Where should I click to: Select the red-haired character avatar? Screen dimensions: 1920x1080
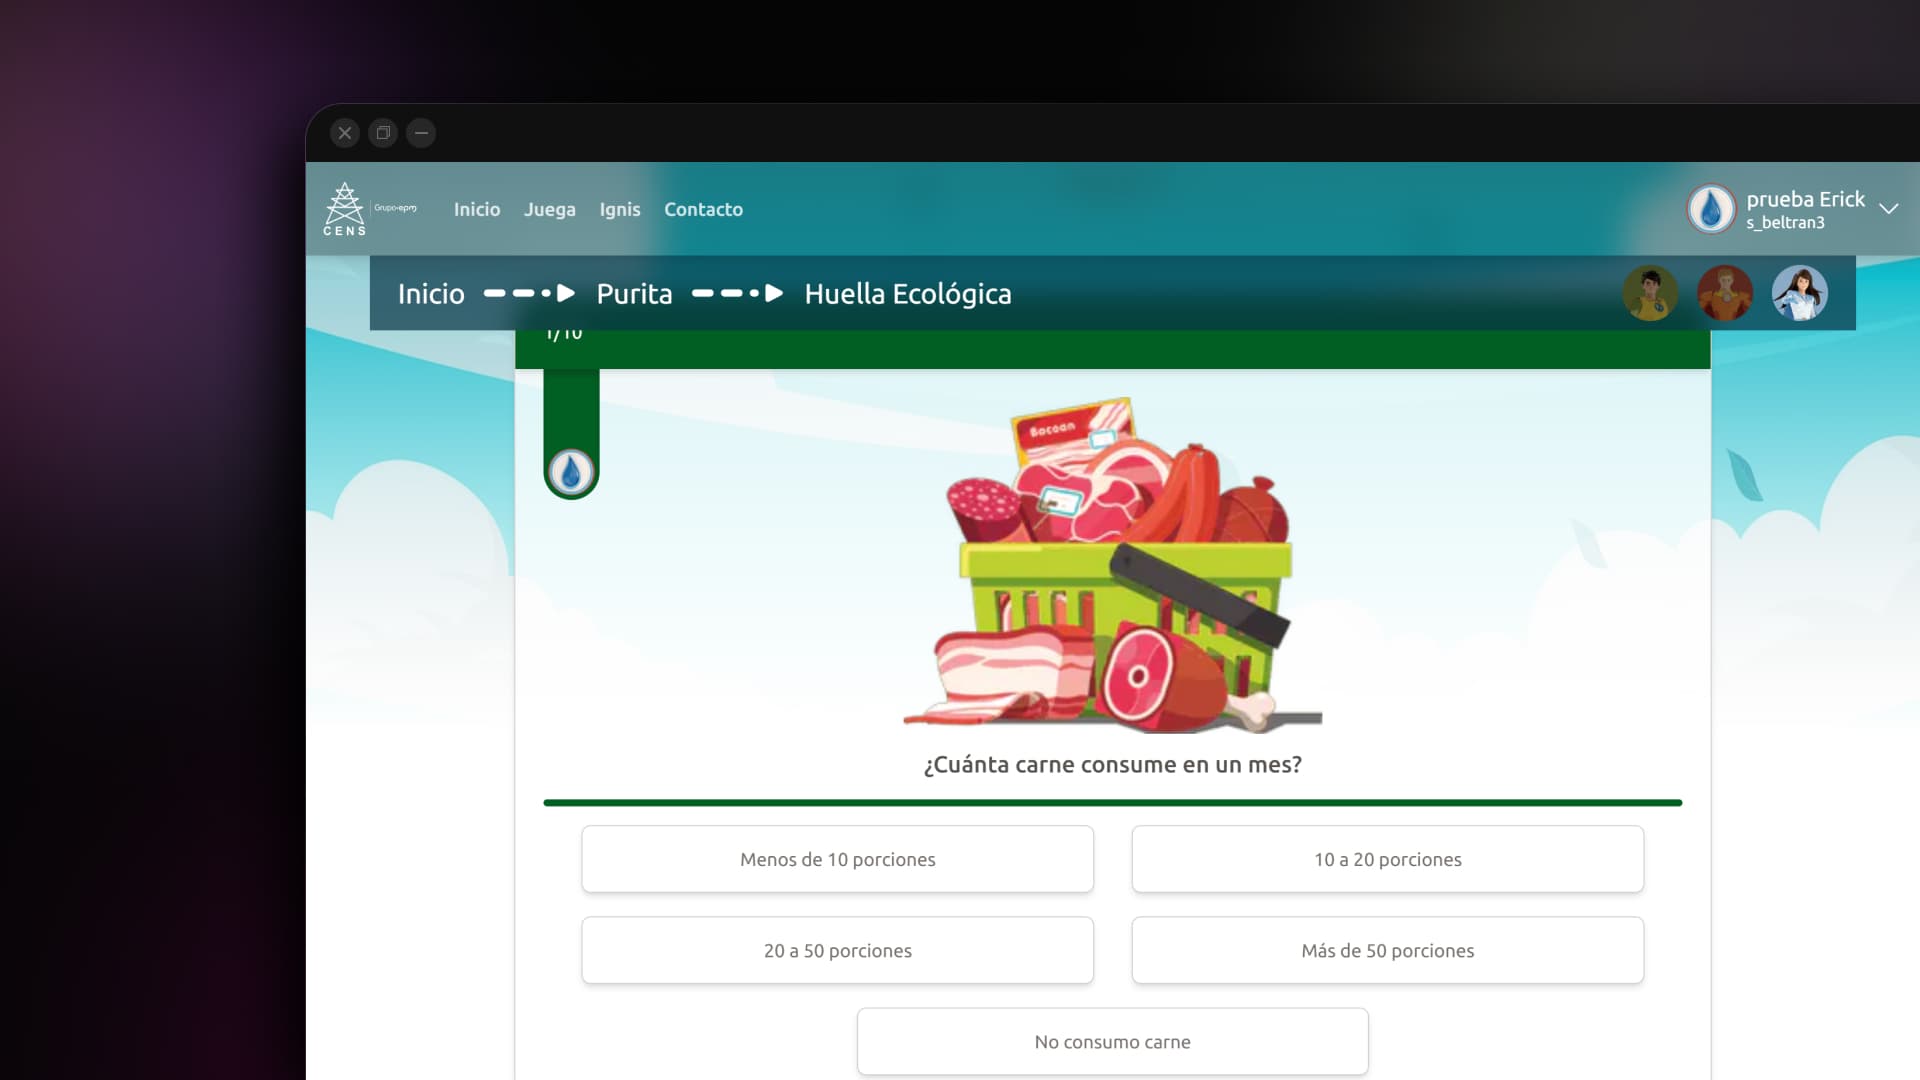click(1725, 293)
